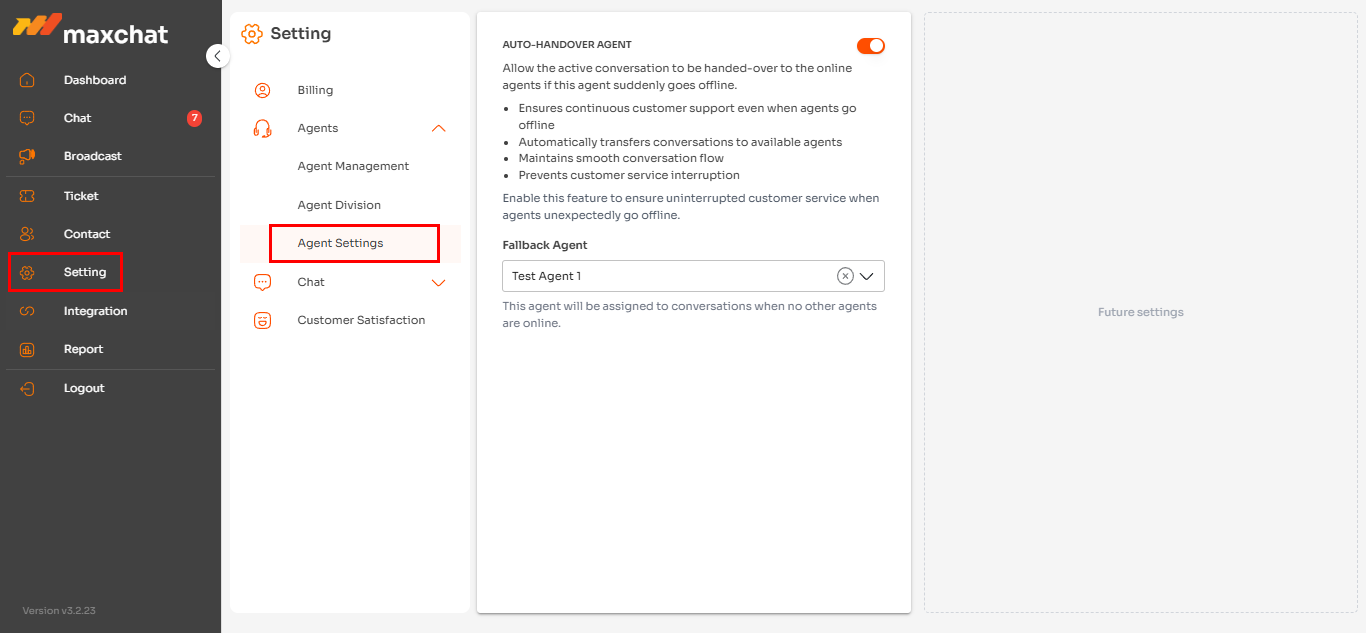Click the Contact people icon
The width and height of the screenshot is (1366, 633).
[27, 234]
